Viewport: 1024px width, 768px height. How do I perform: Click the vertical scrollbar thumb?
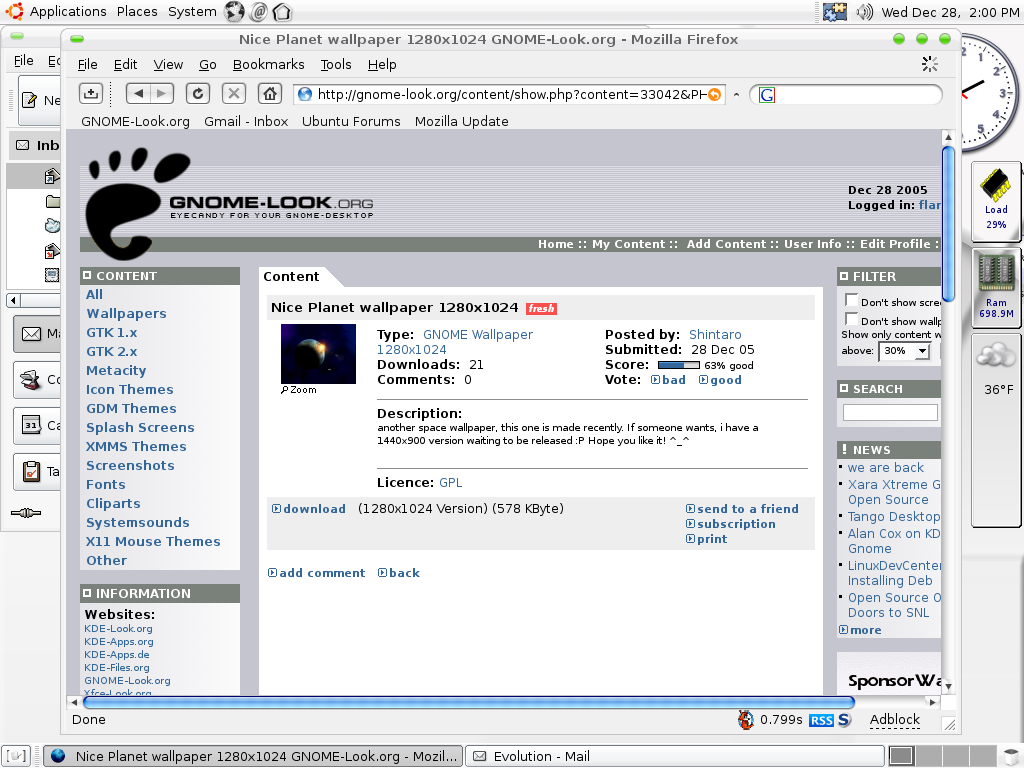948,224
